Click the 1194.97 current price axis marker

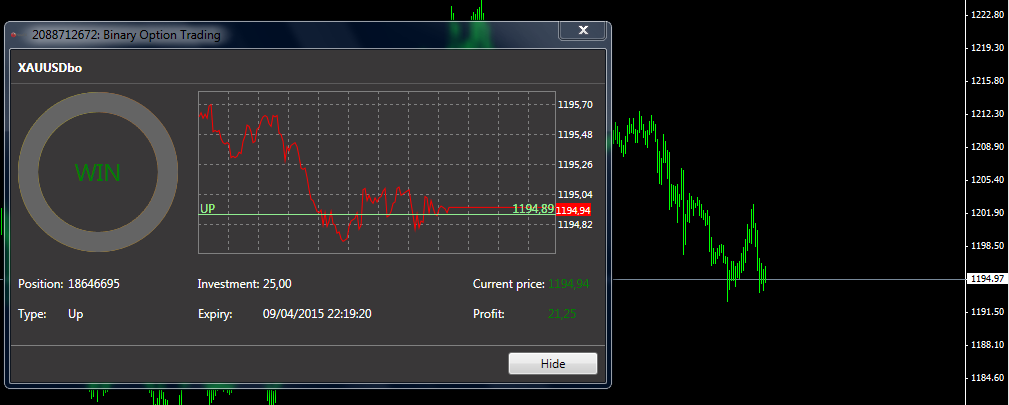987,279
